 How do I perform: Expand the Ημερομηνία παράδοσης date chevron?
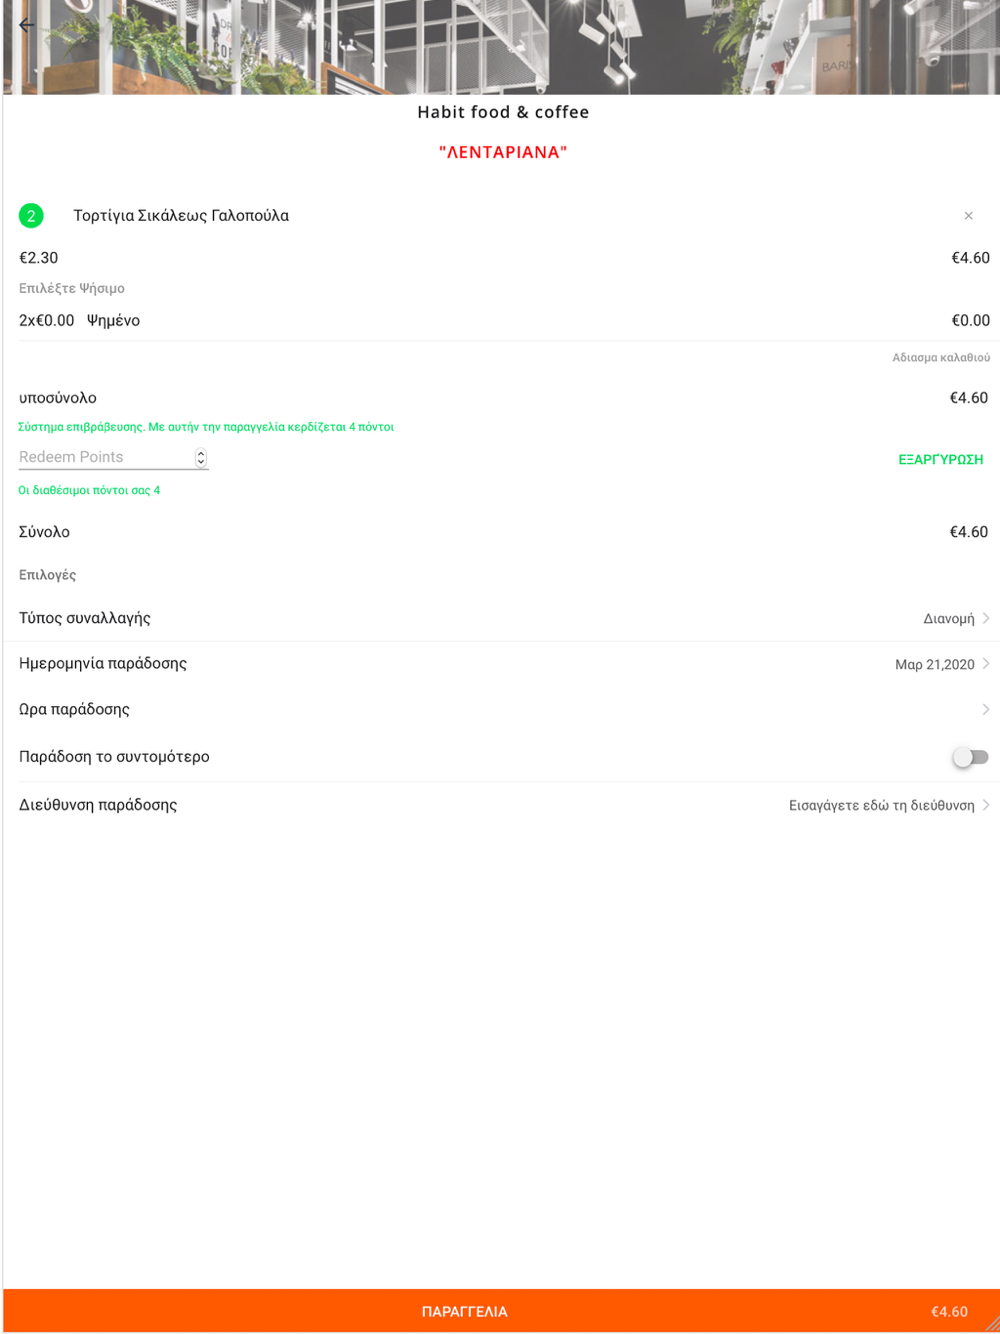pyautogui.click(x=986, y=664)
